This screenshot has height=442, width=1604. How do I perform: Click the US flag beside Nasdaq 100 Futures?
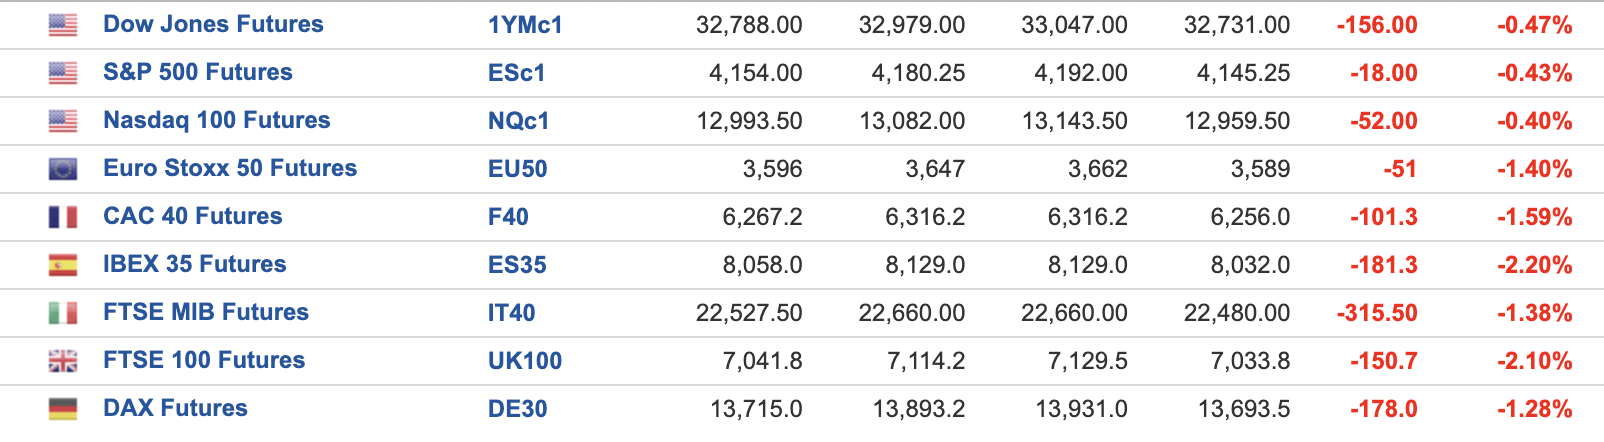(x=63, y=121)
